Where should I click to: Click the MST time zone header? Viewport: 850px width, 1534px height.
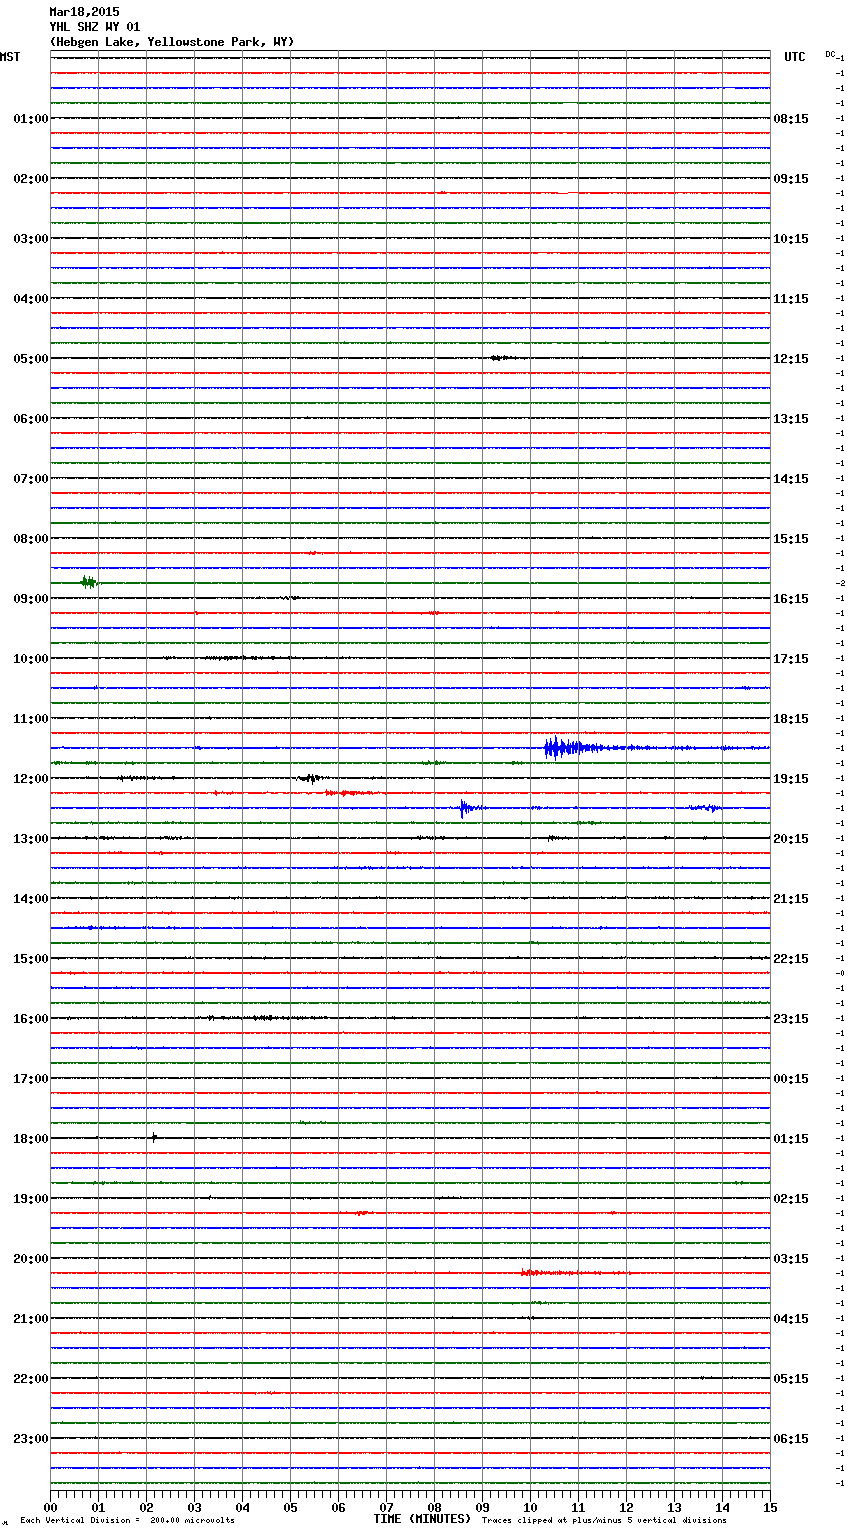(10, 57)
